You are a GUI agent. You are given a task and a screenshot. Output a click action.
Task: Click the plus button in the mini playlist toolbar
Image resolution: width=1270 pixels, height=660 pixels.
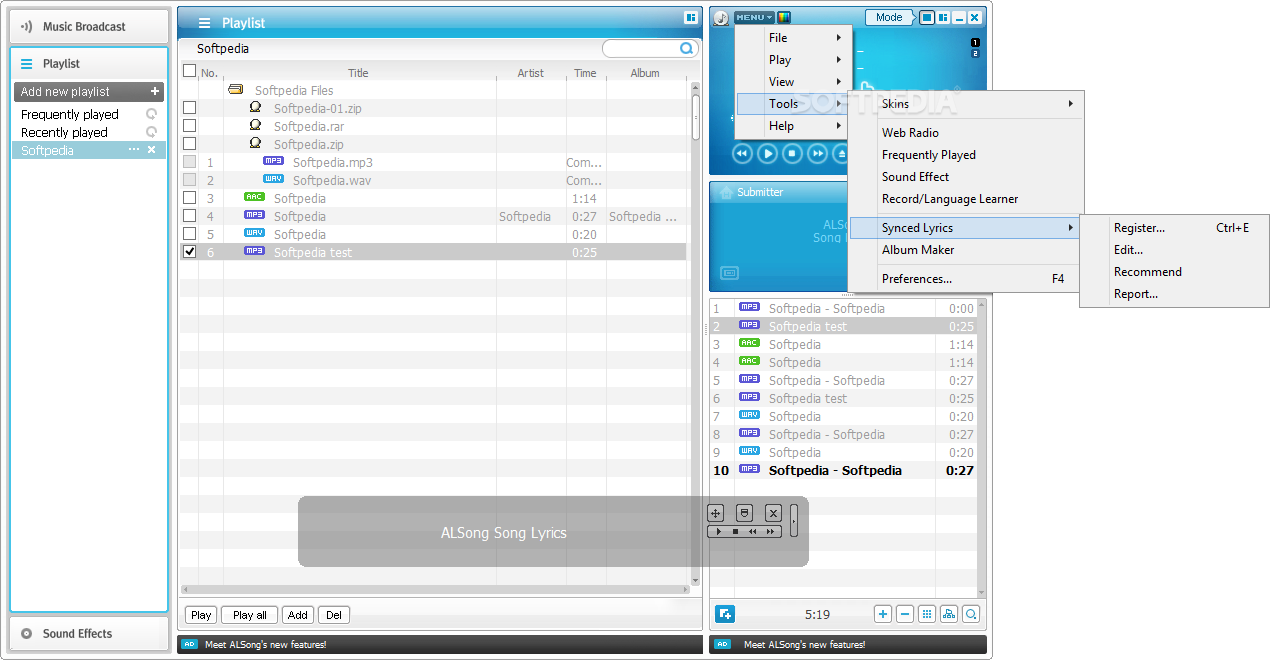click(883, 614)
